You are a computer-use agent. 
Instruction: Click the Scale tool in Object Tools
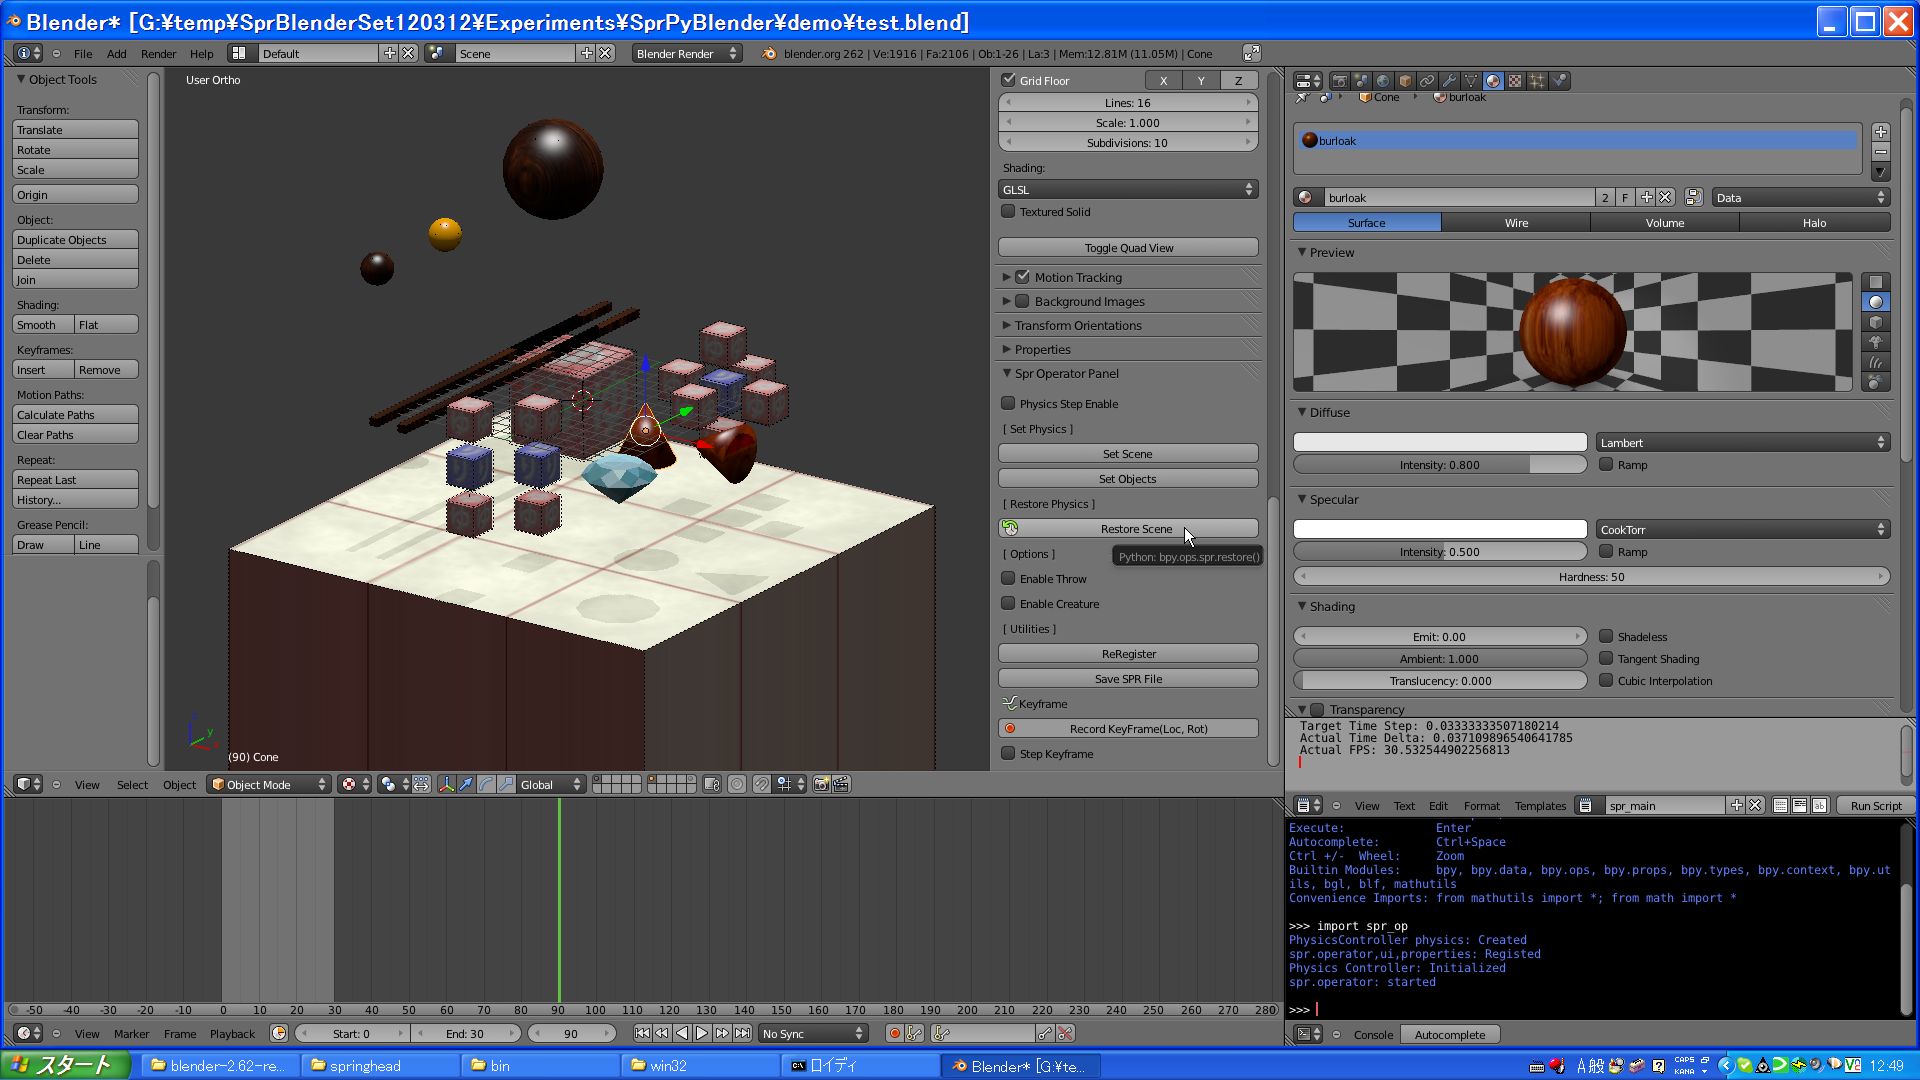point(75,169)
